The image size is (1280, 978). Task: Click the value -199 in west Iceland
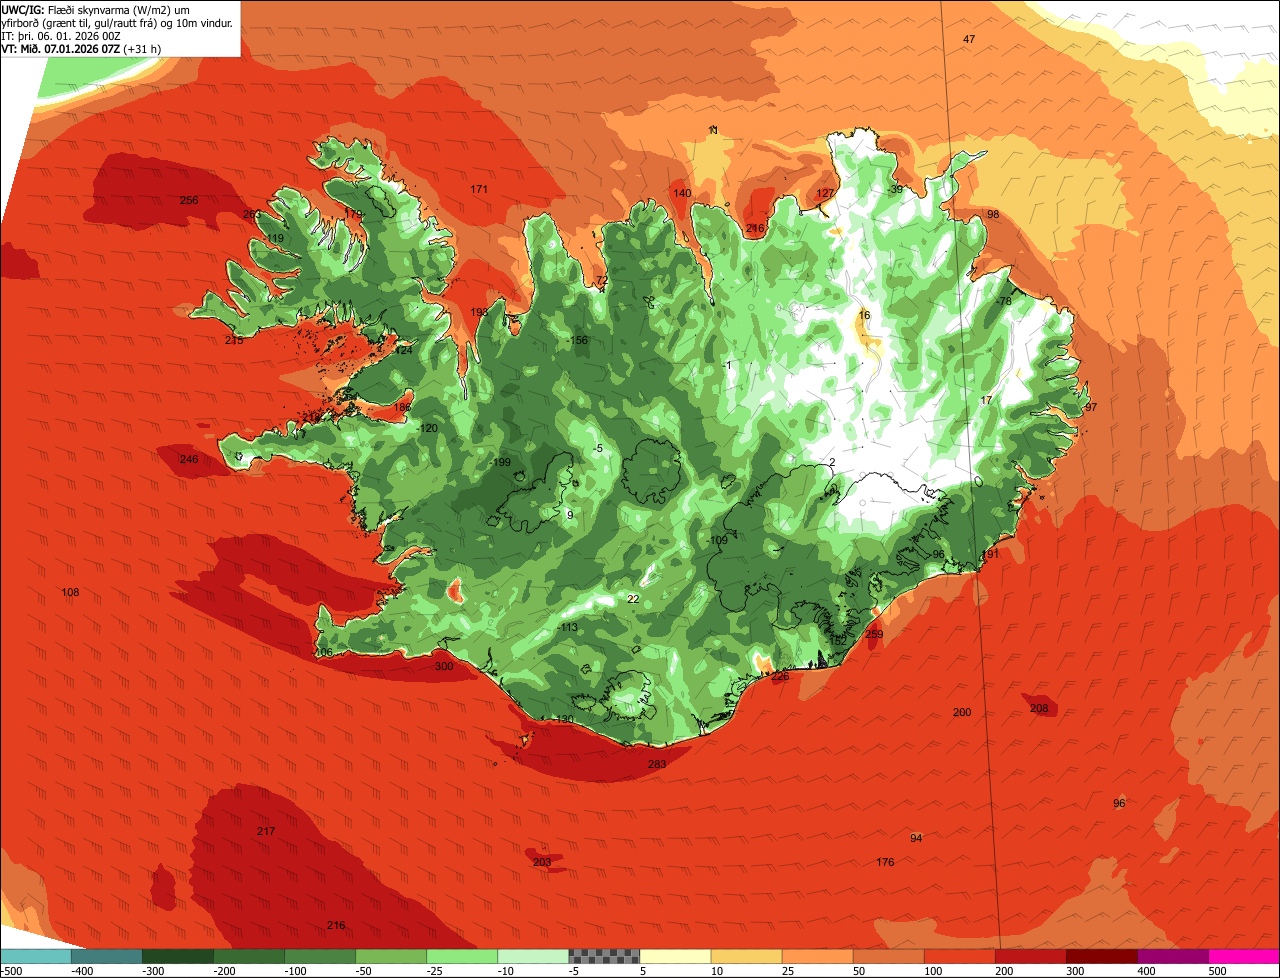tap(500, 462)
